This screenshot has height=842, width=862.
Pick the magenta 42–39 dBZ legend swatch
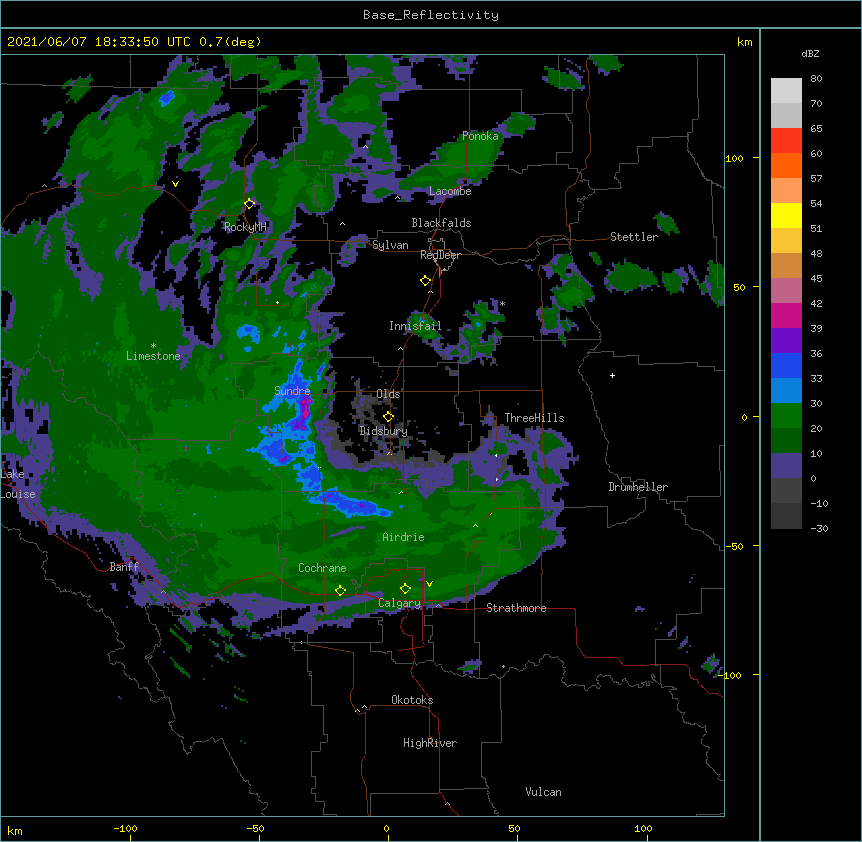[786, 315]
